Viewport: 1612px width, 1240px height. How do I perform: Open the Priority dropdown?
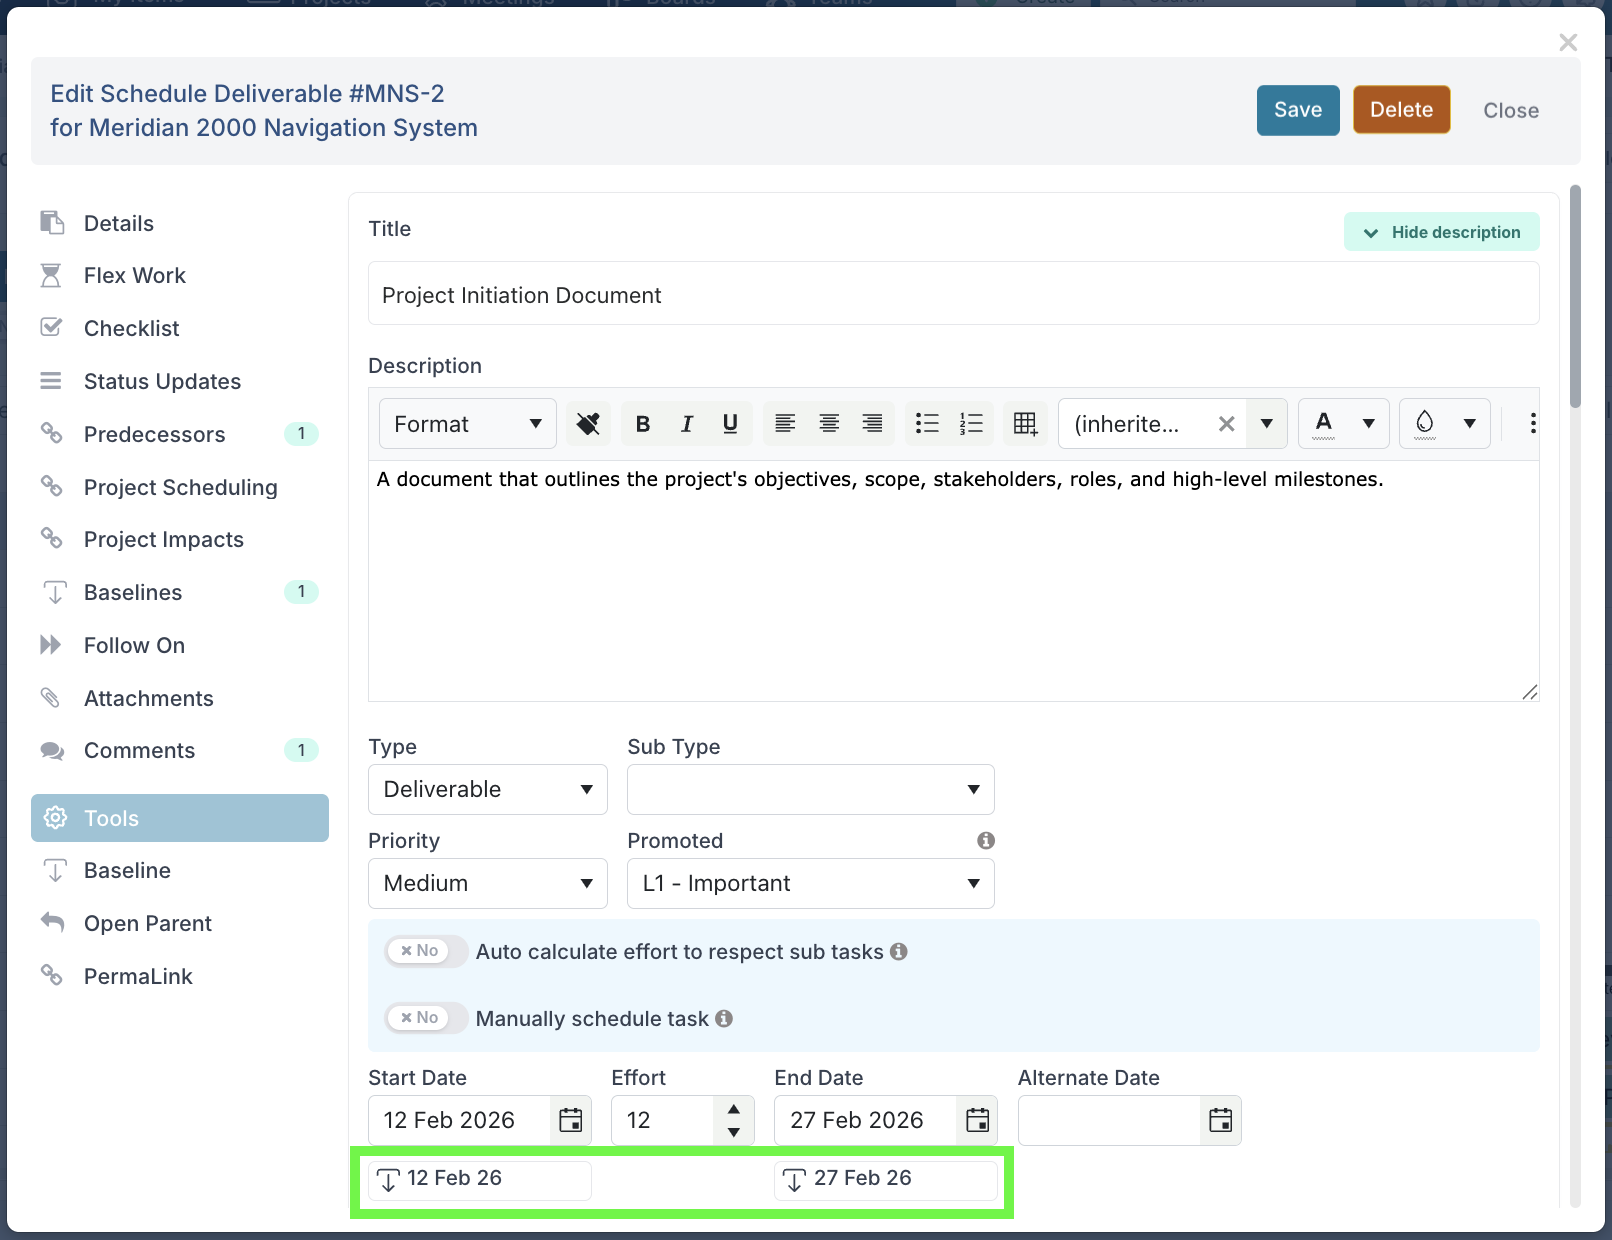click(x=487, y=883)
